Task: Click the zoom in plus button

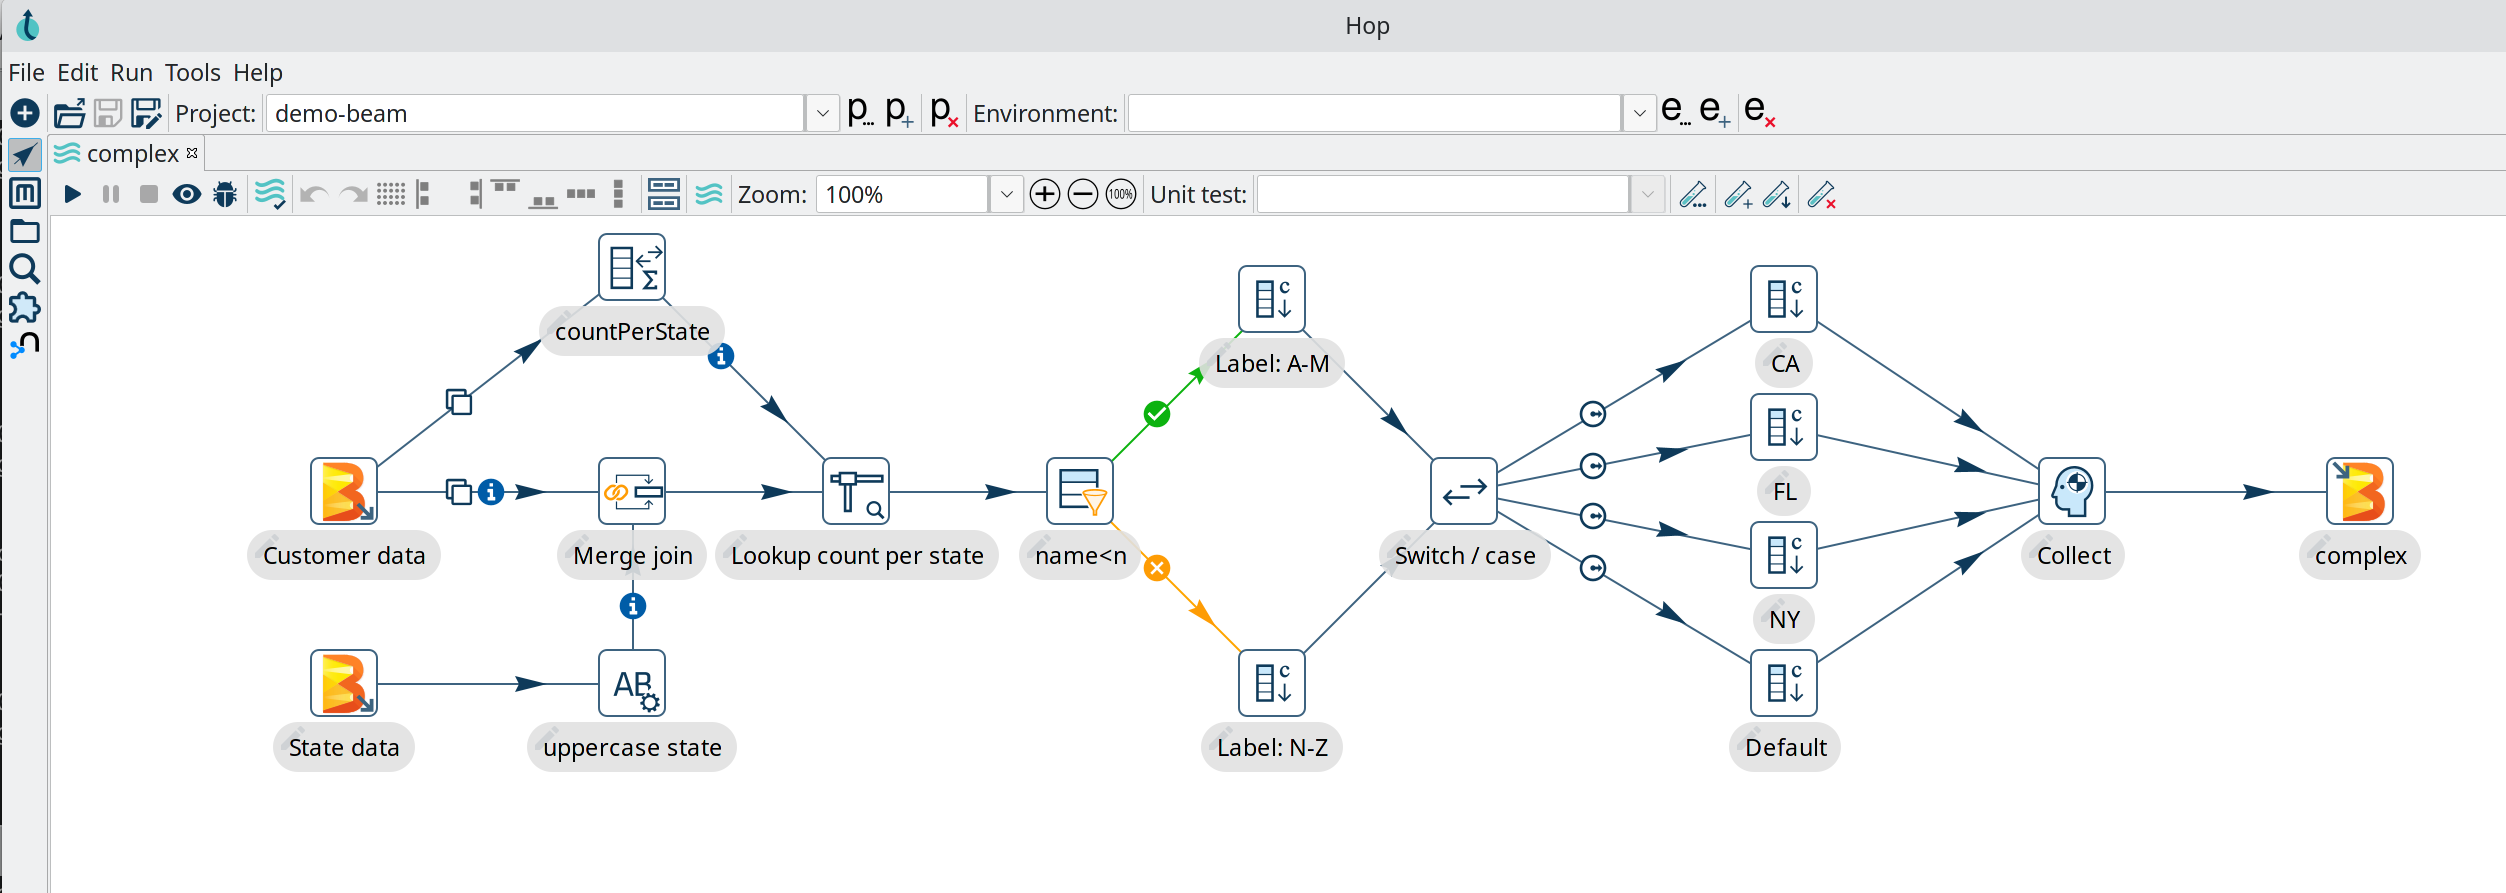Action: [x=1045, y=194]
